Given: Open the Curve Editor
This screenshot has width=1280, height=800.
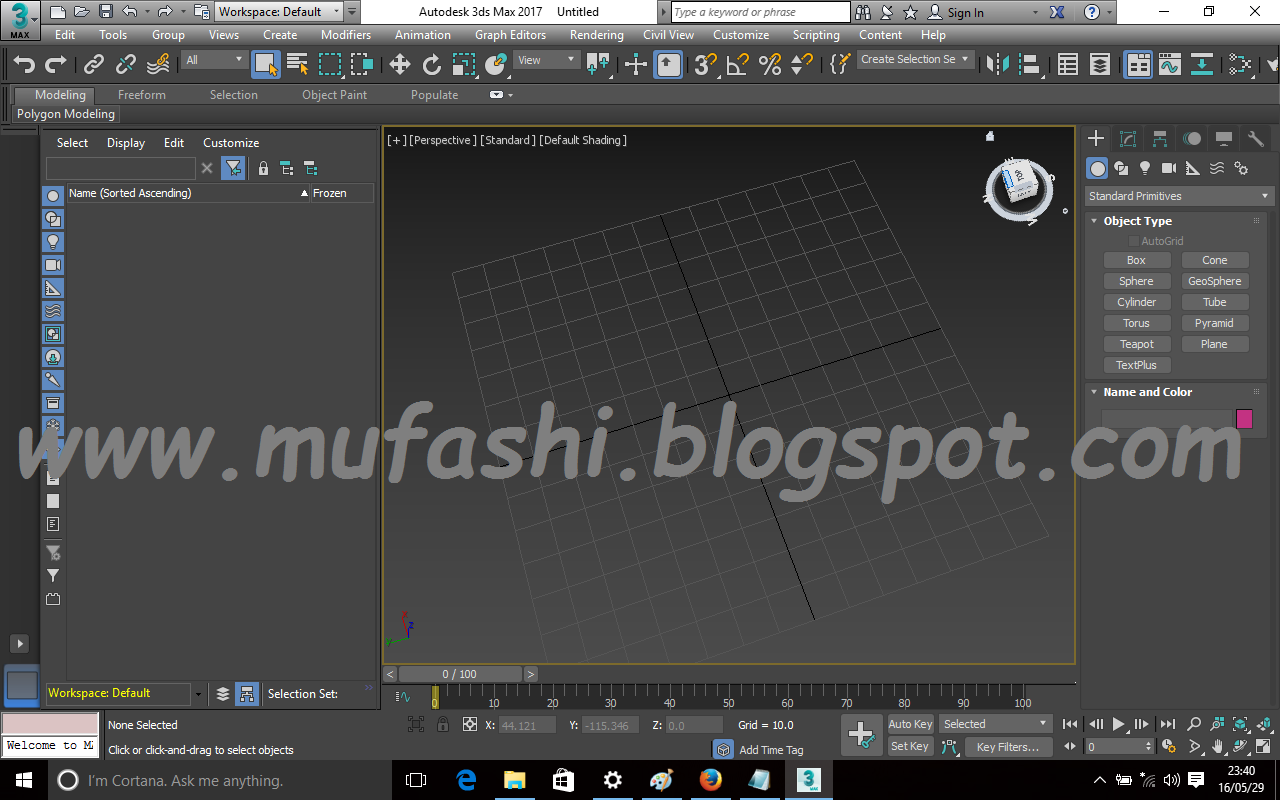Looking at the screenshot, I should pyautogui.click(x=1170, y=64).
